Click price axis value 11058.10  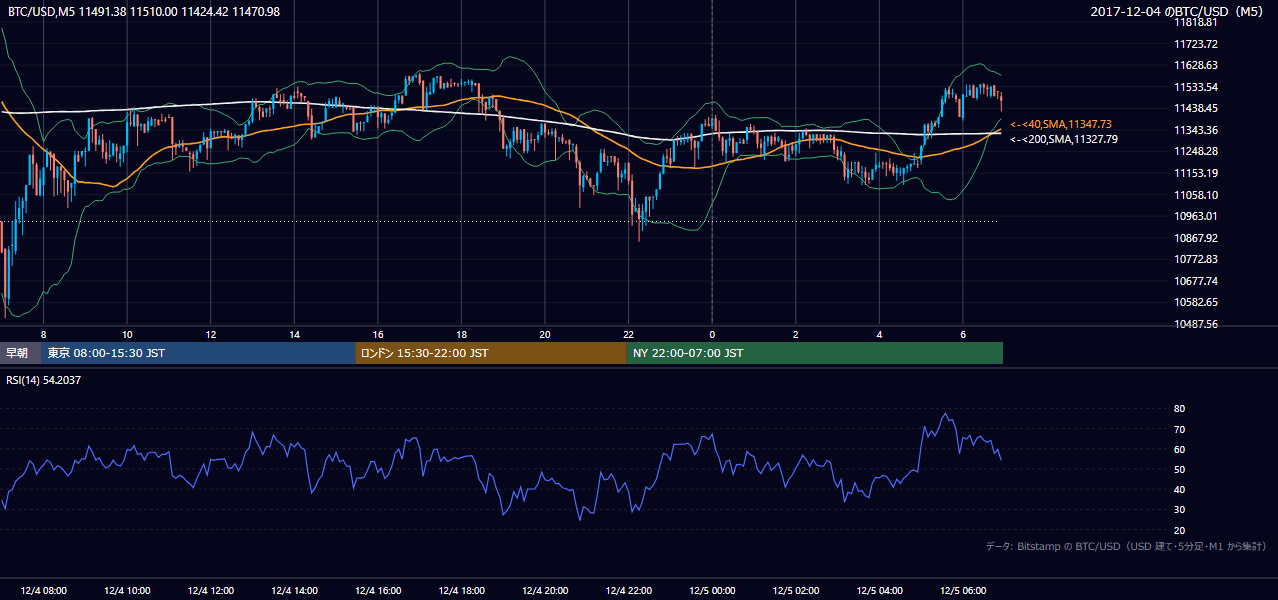click(x=1196, y=195)
